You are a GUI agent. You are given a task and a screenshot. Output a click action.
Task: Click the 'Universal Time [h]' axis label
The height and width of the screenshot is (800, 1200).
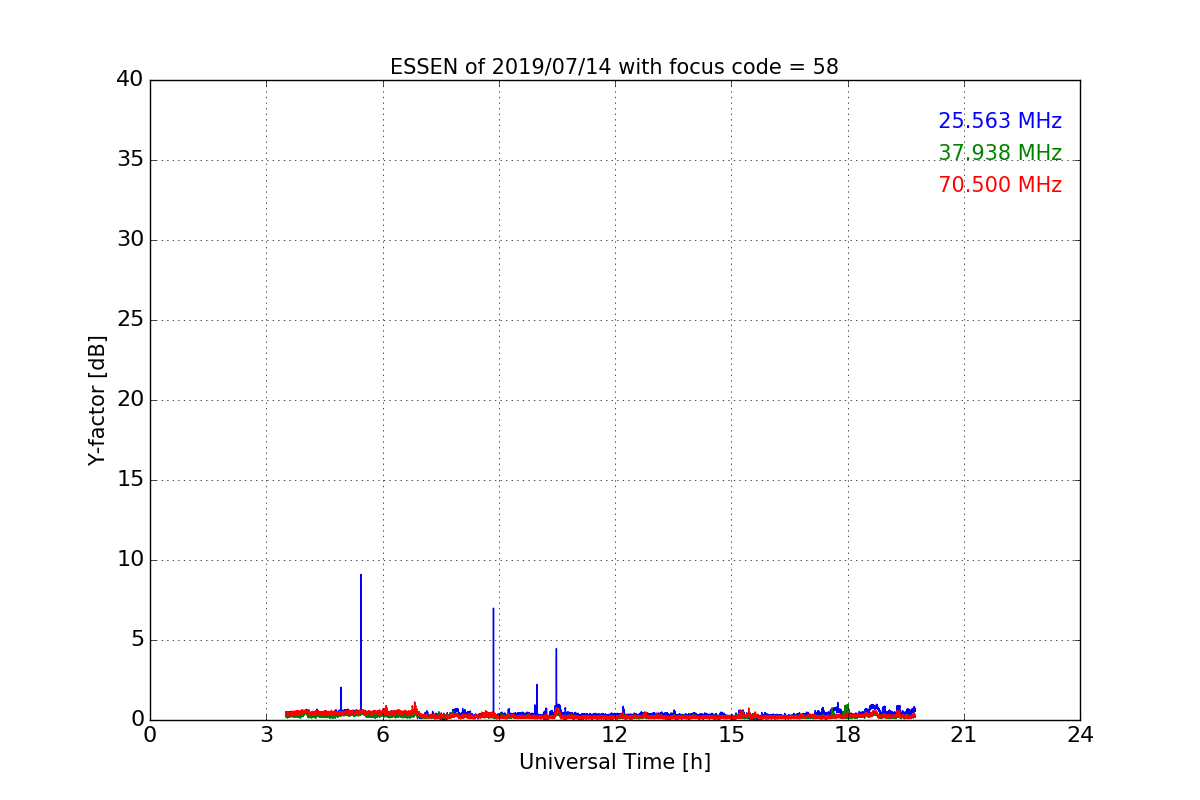coord(615,762)
